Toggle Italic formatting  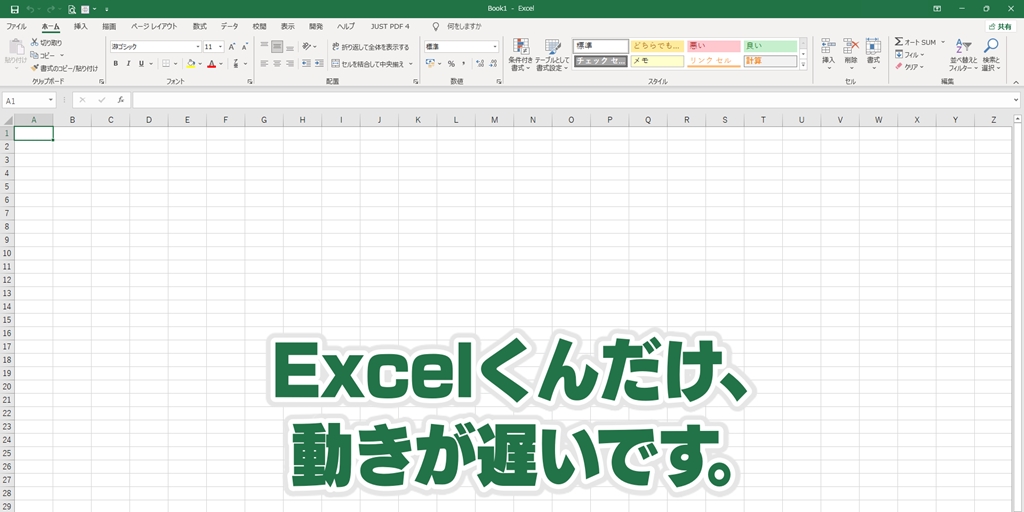(129, 63)
